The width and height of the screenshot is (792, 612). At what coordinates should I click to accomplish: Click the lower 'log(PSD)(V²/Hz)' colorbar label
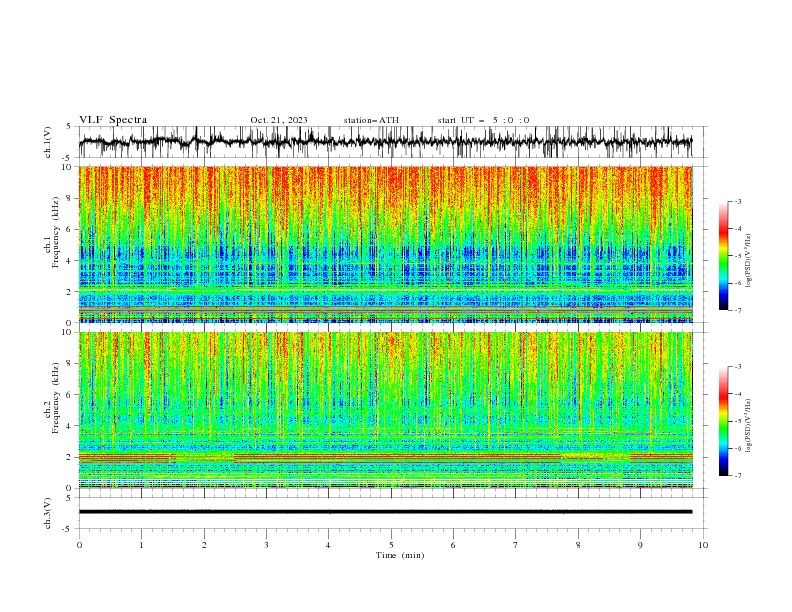pos(749,425)
